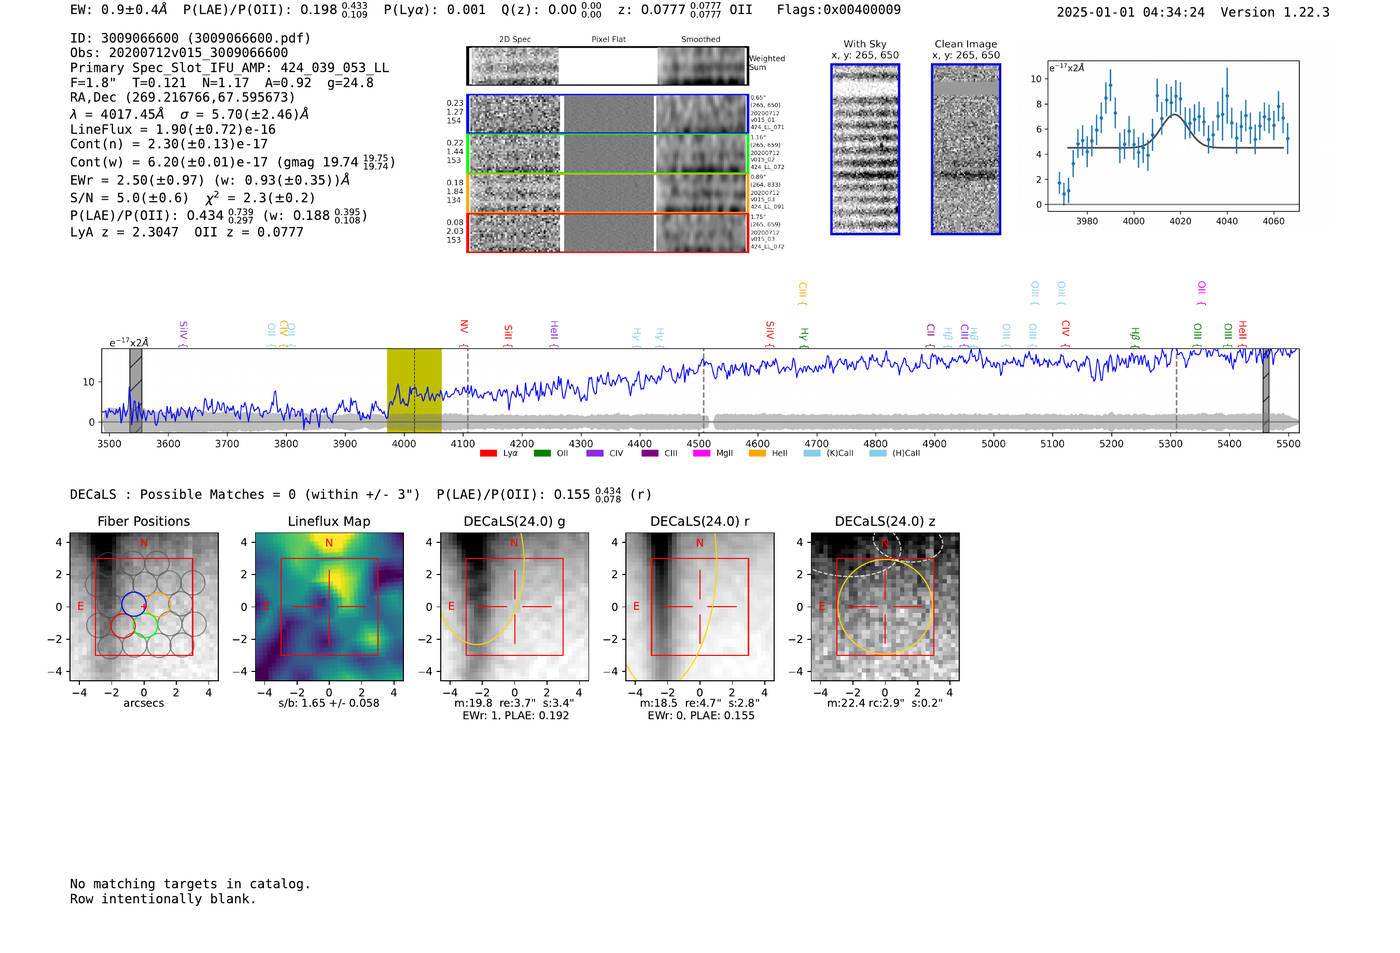Click the Flags:0x00400009 text
Viewport: 1400px width, 953px height.
pos(839,10)
